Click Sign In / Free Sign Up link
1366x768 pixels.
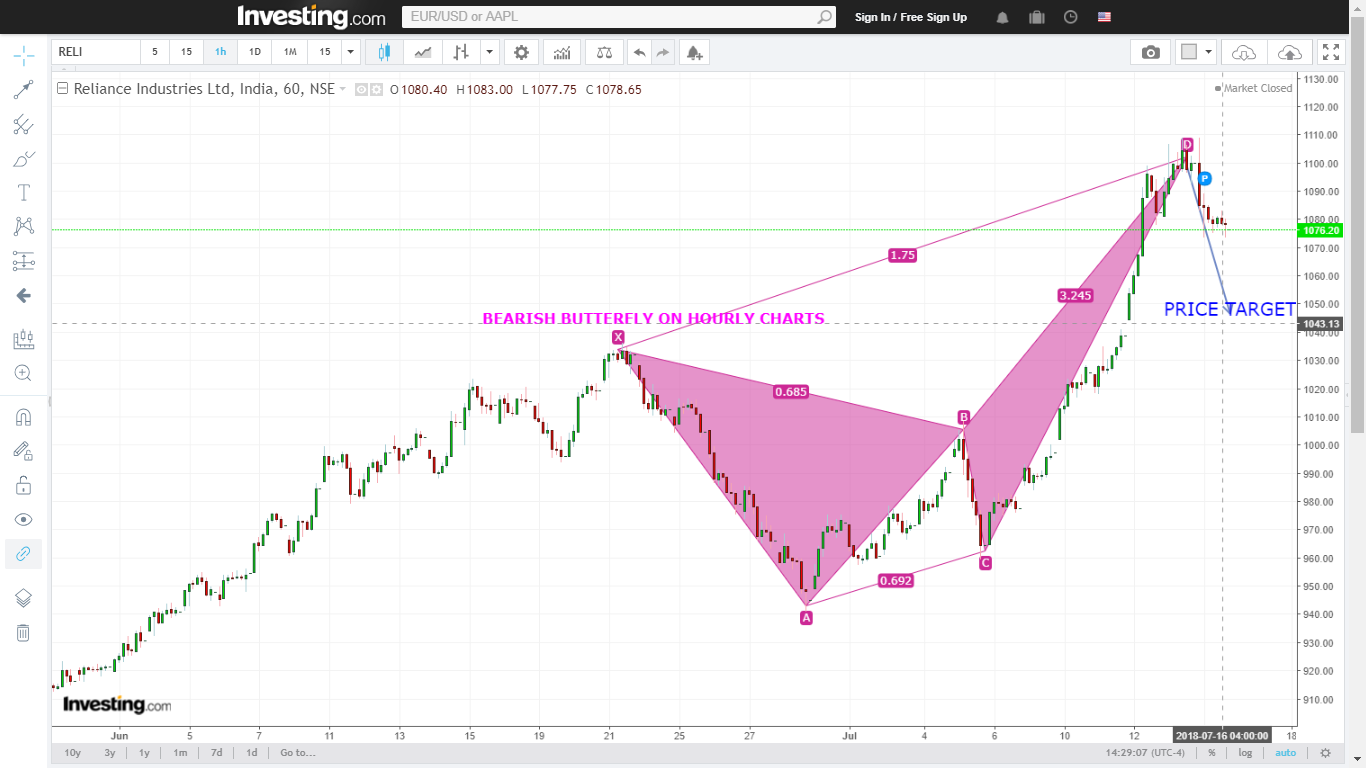coord(910,17)
